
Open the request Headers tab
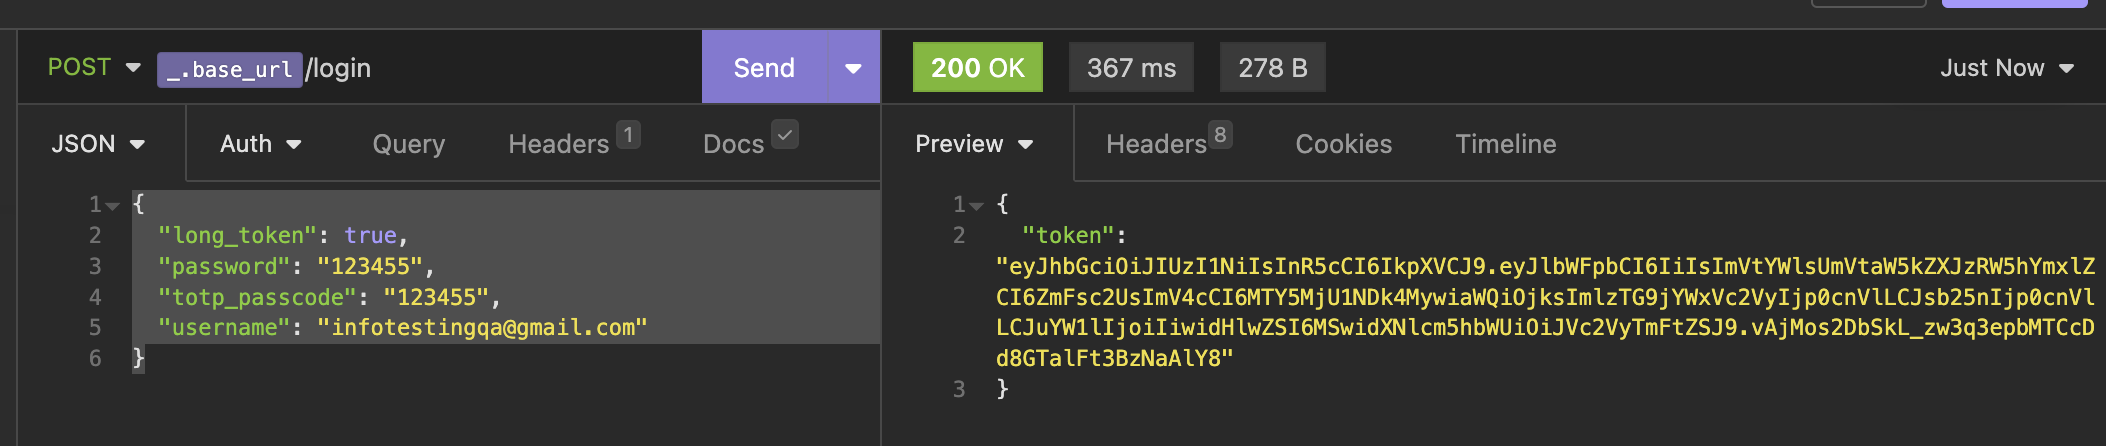pyautogui.click(x=560, y=144)
